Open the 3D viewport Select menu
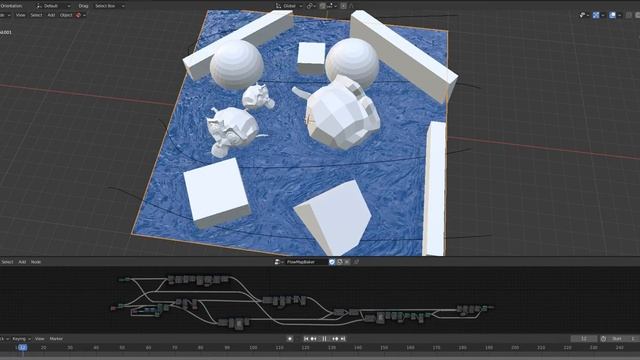This screenshot has height=360, width=640. (36, 15)
